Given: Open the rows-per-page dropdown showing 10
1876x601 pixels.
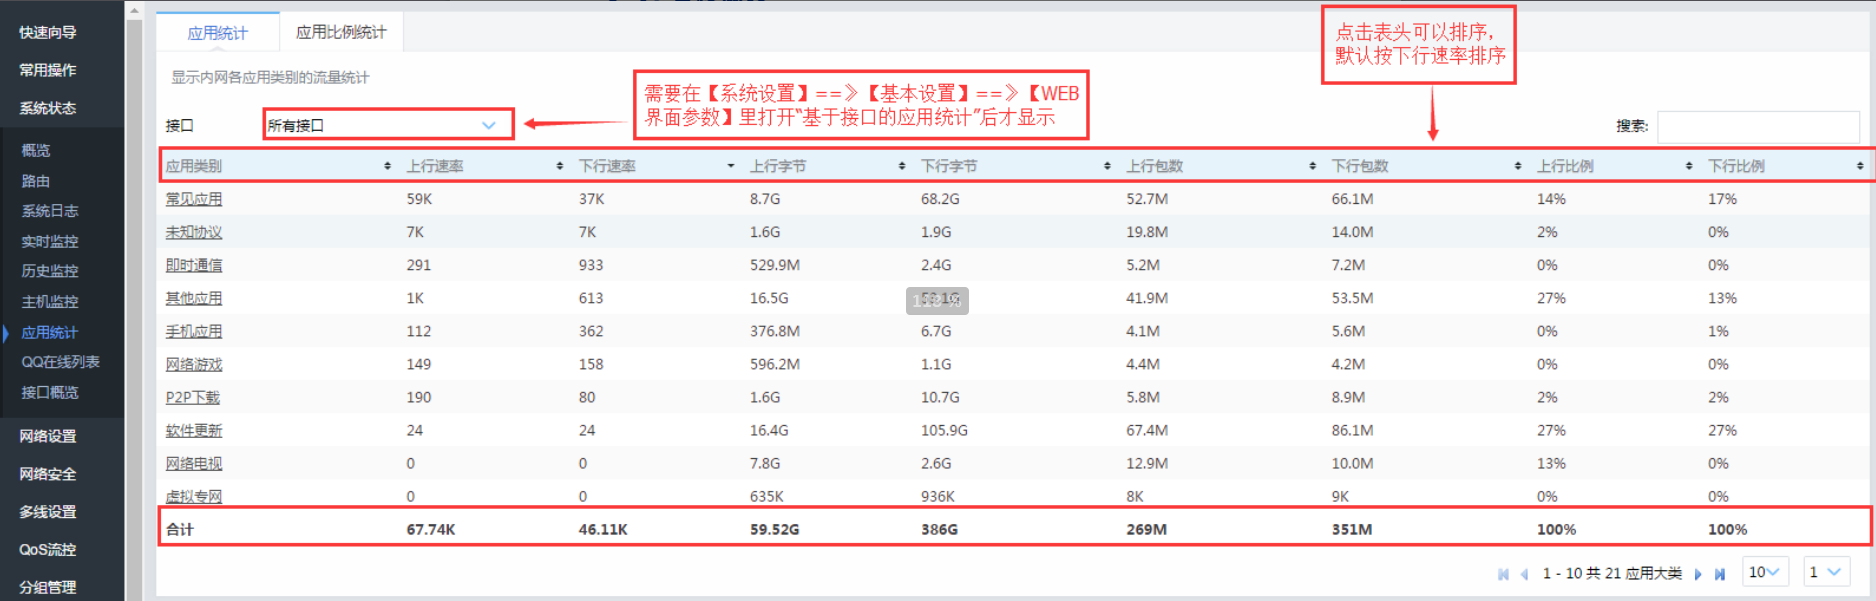Looking at the screenshot, I should click(1764, 572).
